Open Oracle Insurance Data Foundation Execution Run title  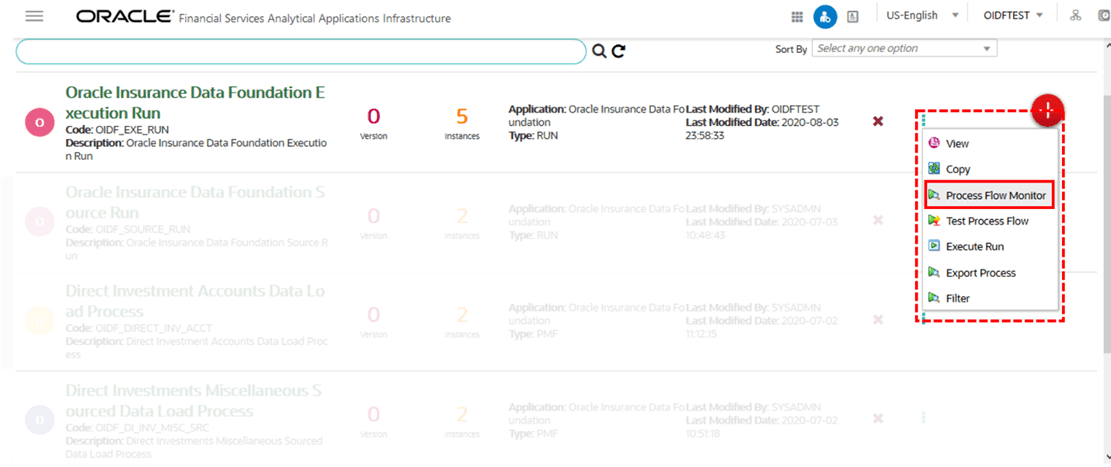tap(195, 103)
